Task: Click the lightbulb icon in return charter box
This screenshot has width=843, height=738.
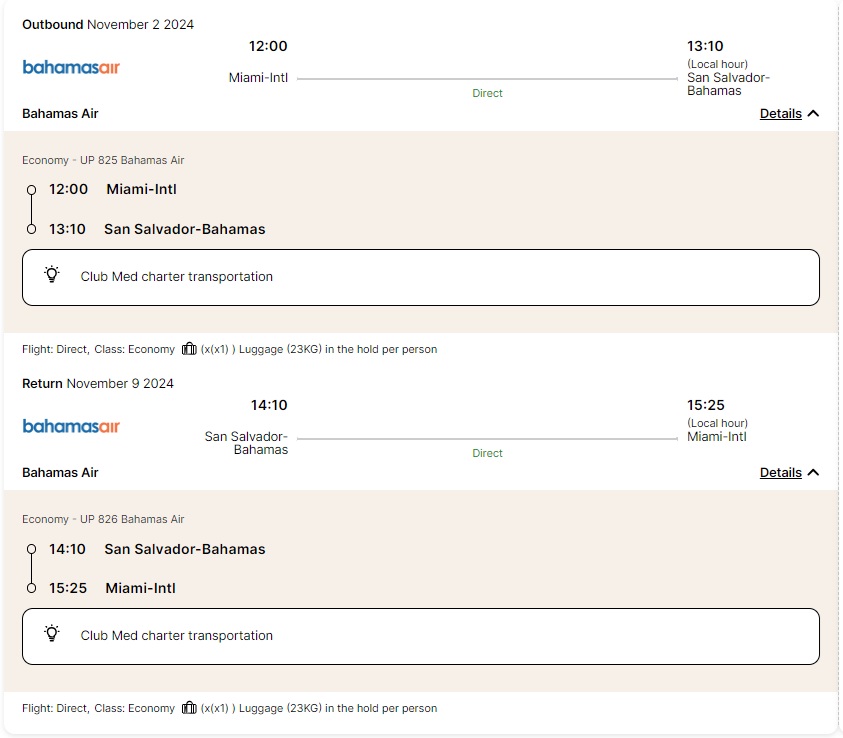Action: coord(52,634)
